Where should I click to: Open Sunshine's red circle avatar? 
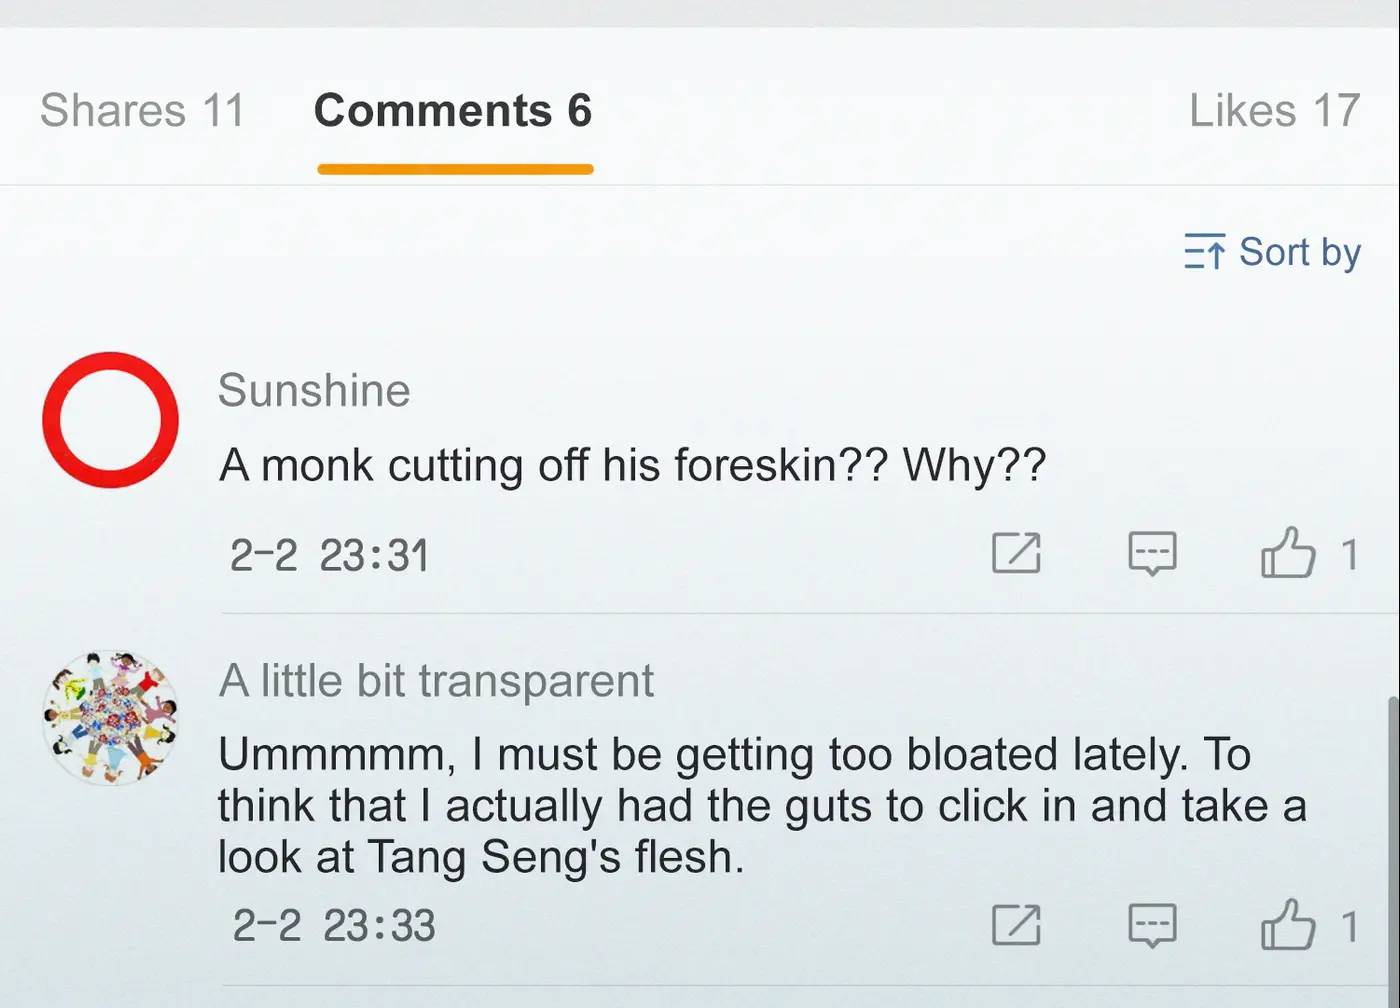110,420
